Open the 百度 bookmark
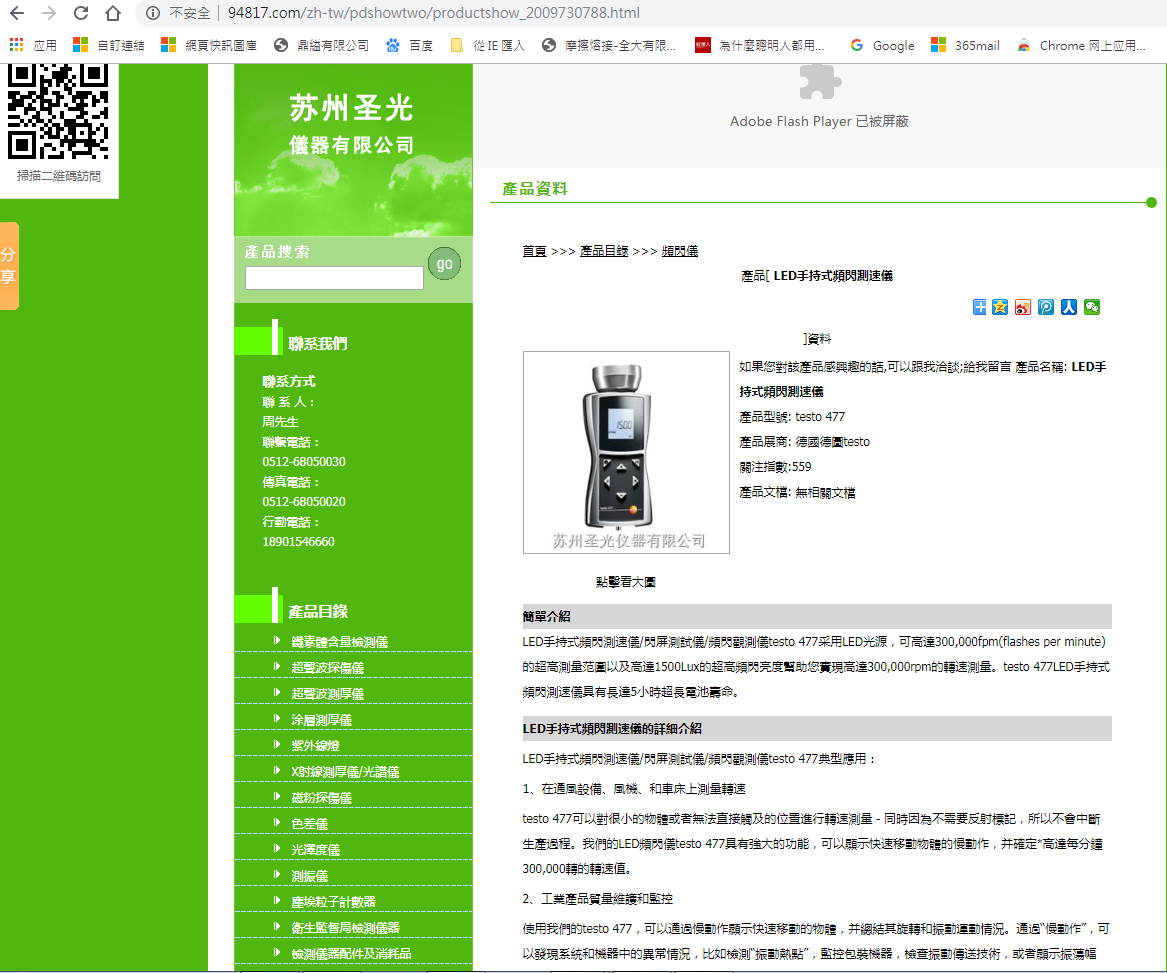The height and width of the screenshot is (973, 1167). pos(409,45)
